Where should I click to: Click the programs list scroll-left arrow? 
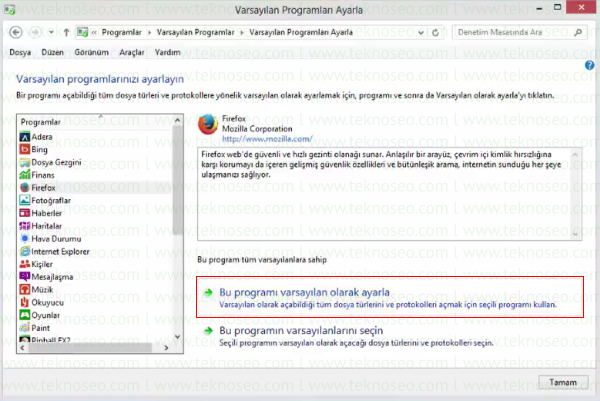[x=22, y=348]
